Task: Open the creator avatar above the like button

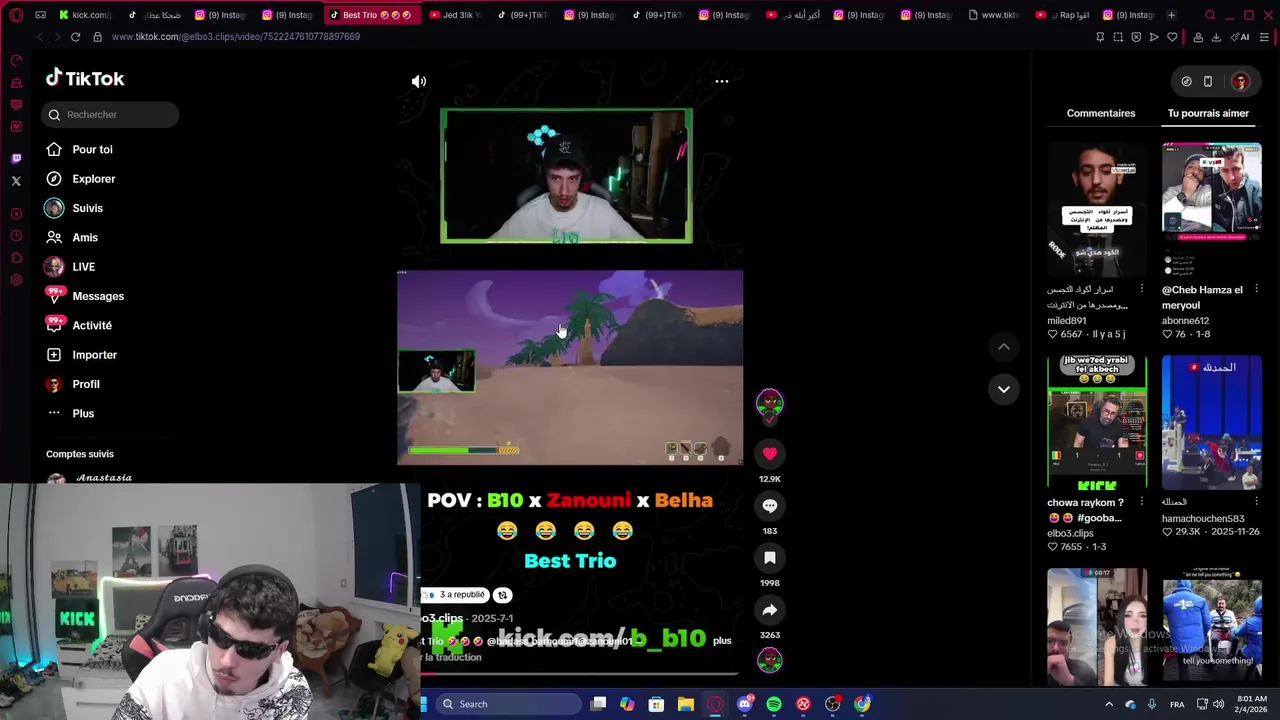Action: (x=769, y=402)
